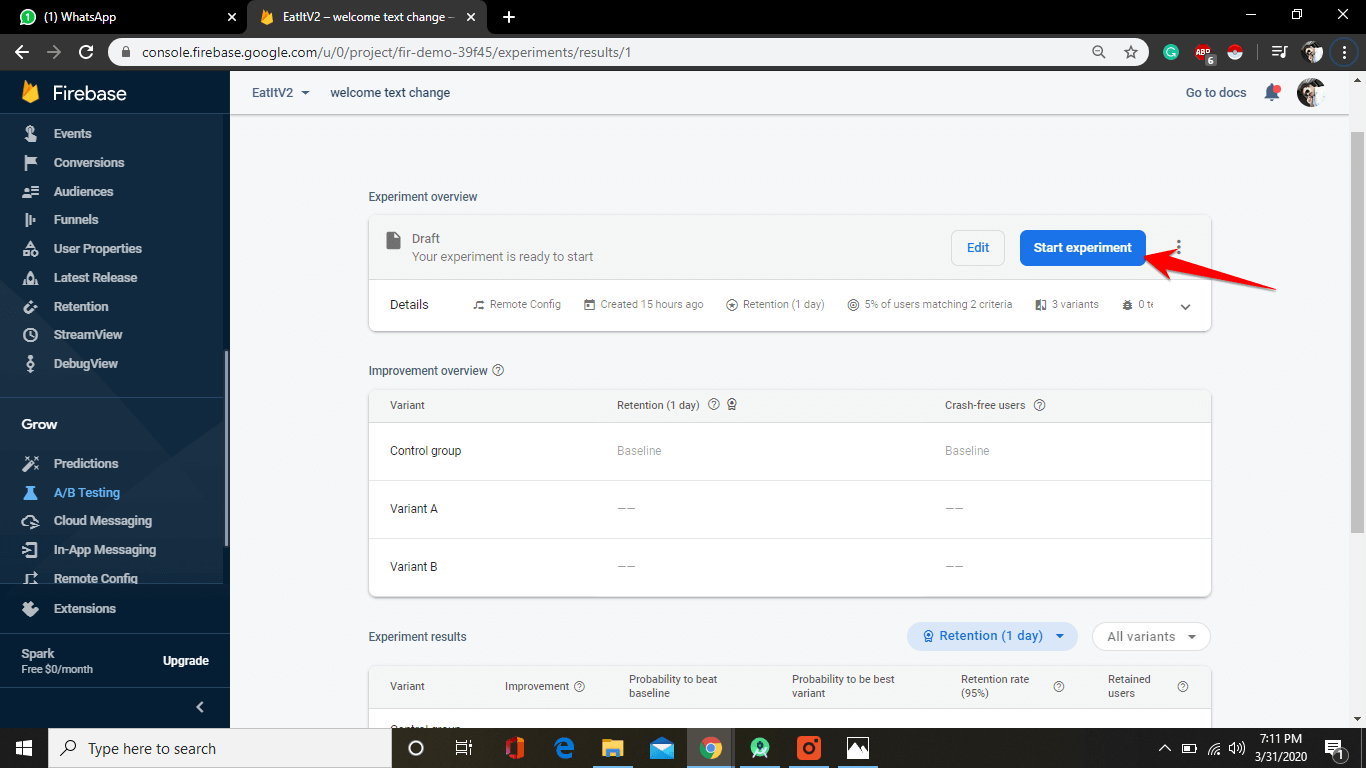
Task: Click the address bar zoom icon
Action: (1099, 52)
